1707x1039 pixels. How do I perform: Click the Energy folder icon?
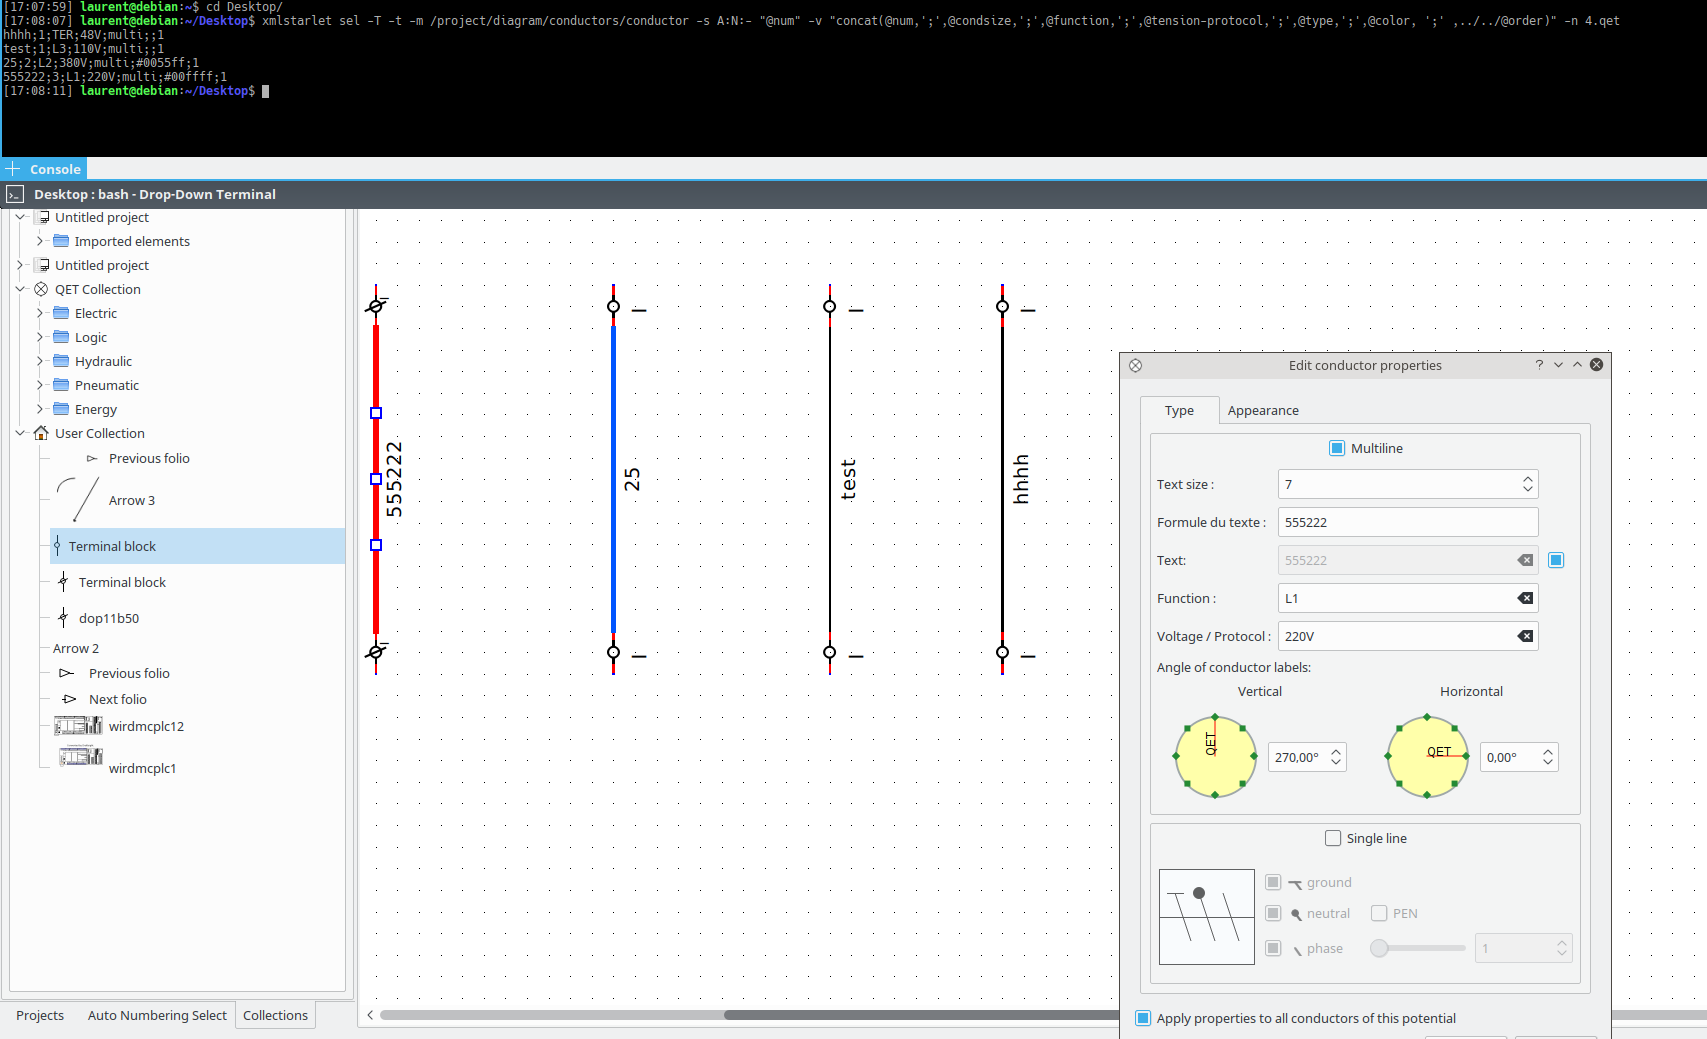(x=61, y=409)
